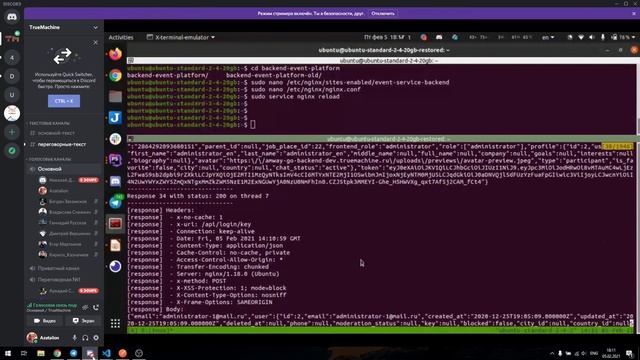Click the Видео button
Screen dimensions: 640x360
pyautogui.click(x=45, y=321)
